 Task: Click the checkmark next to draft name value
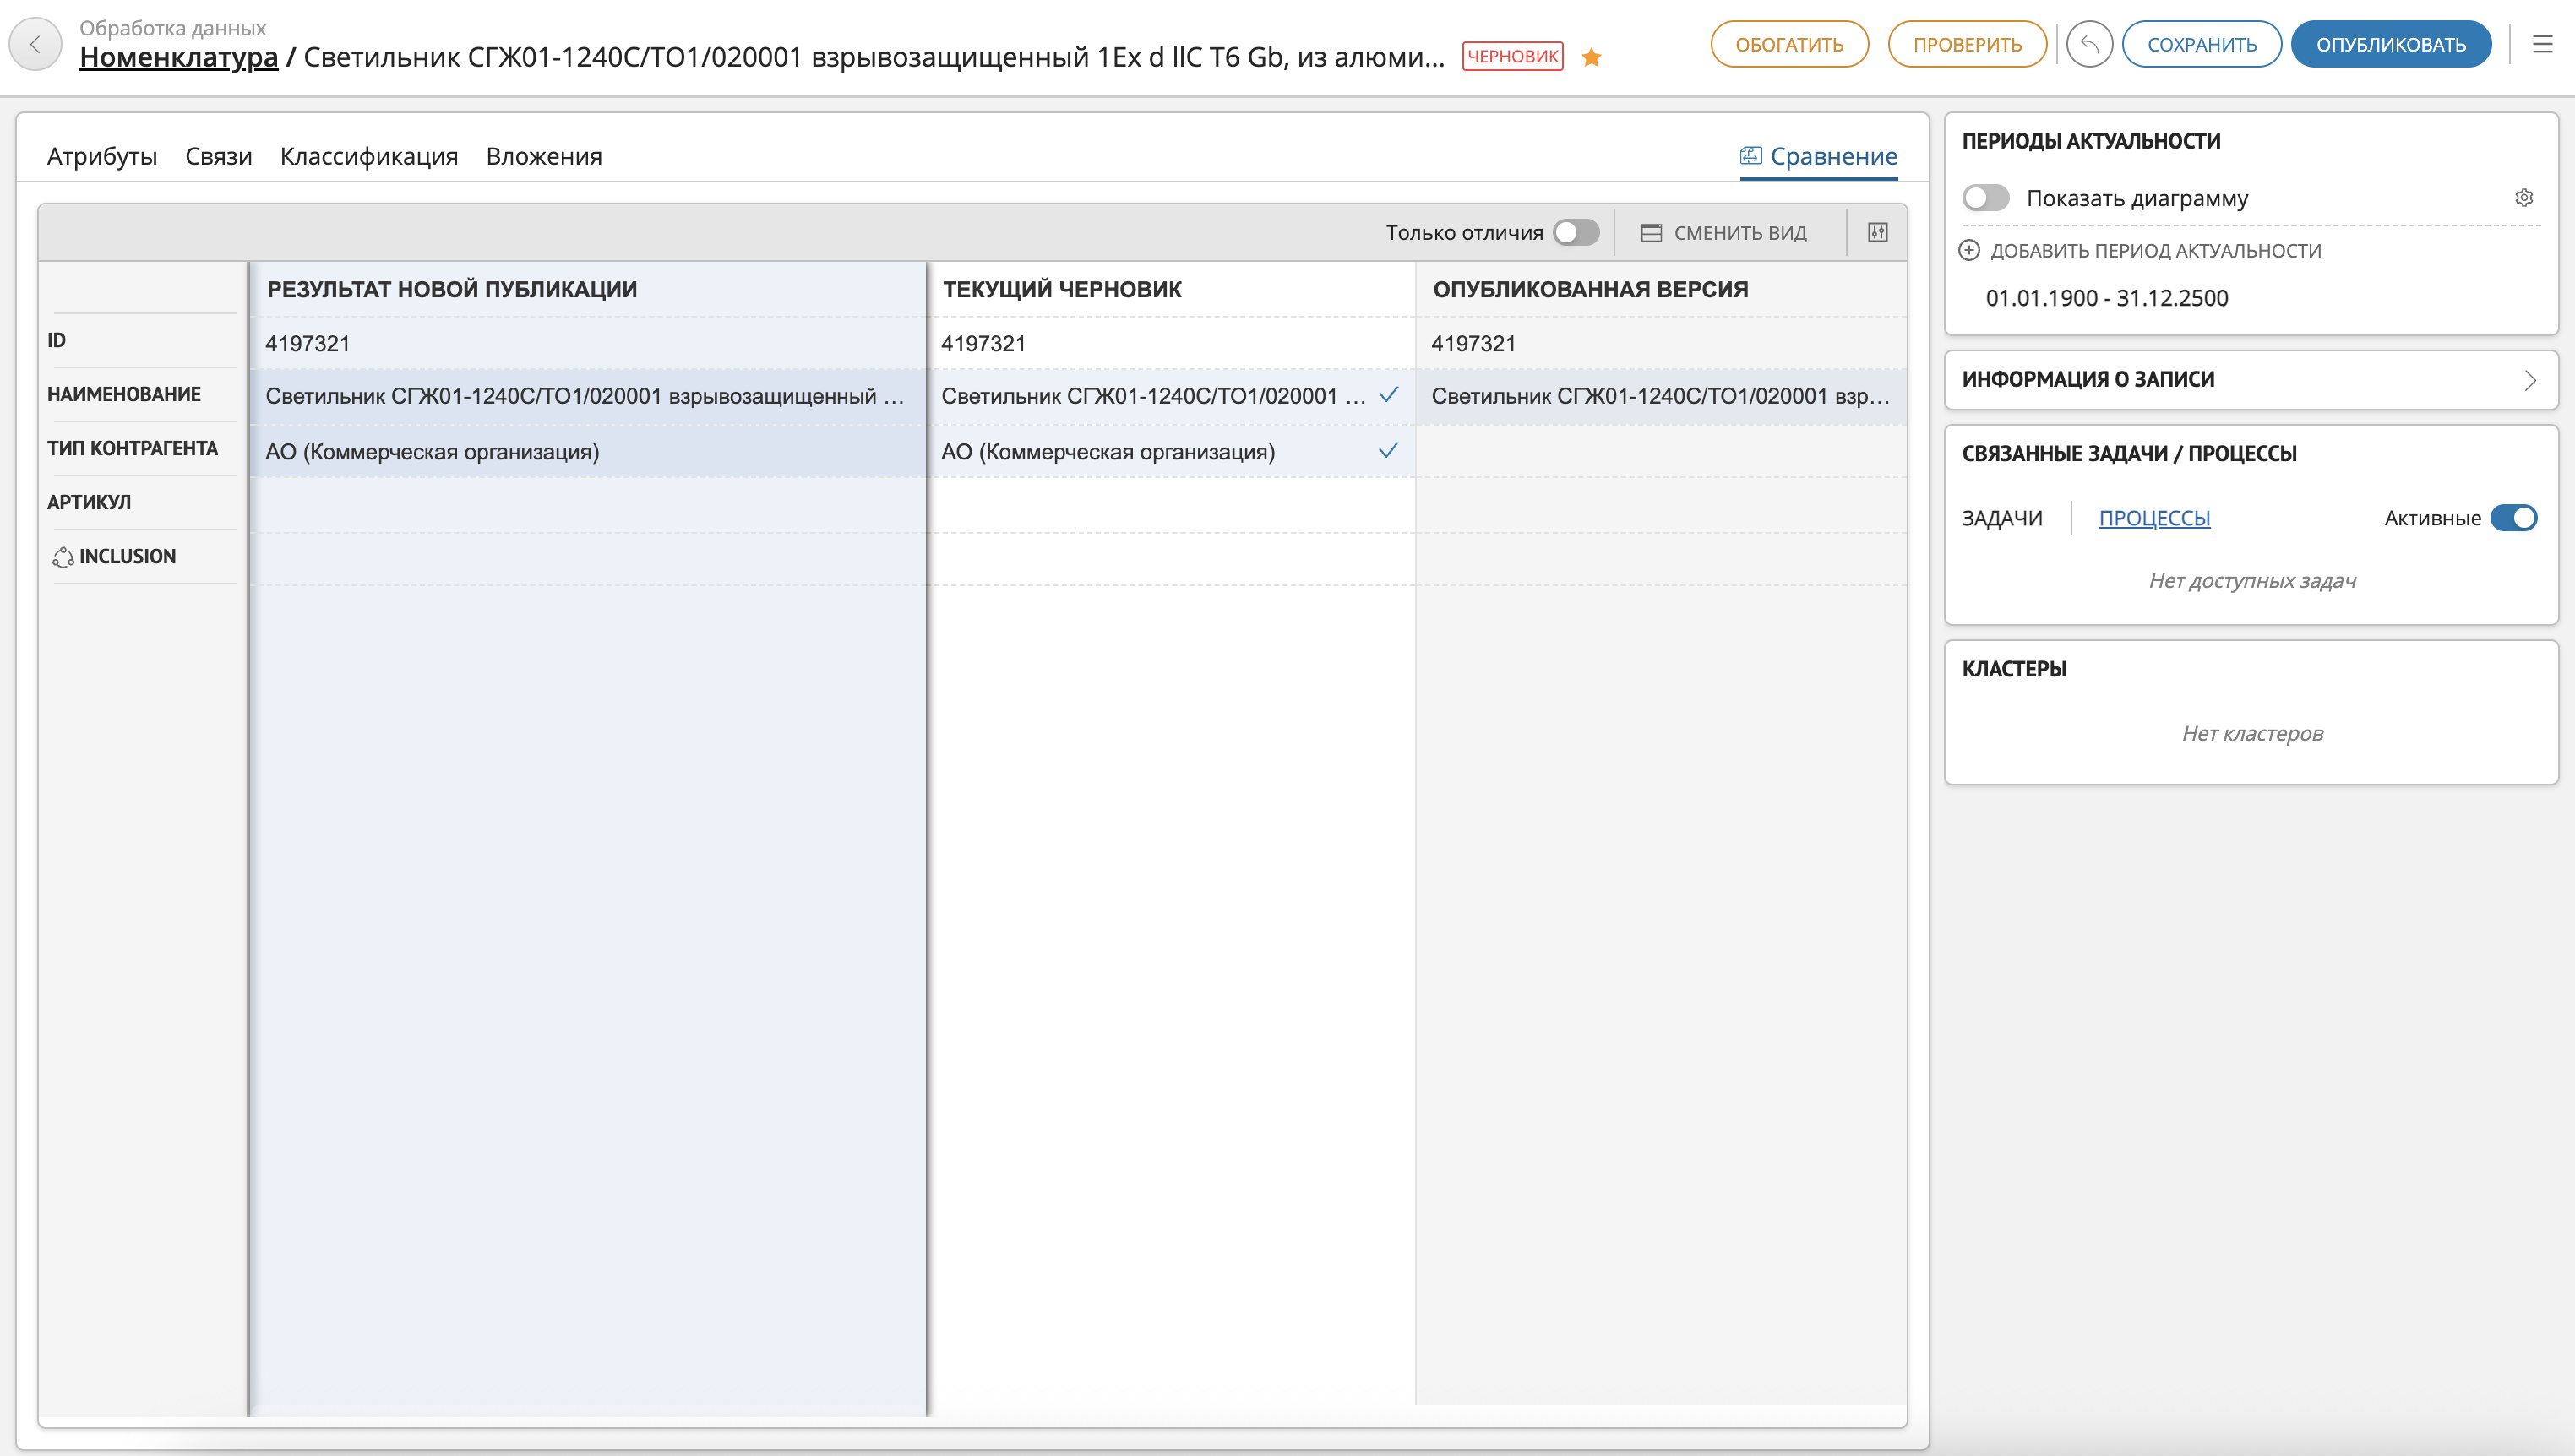(x=1388, y=395)
